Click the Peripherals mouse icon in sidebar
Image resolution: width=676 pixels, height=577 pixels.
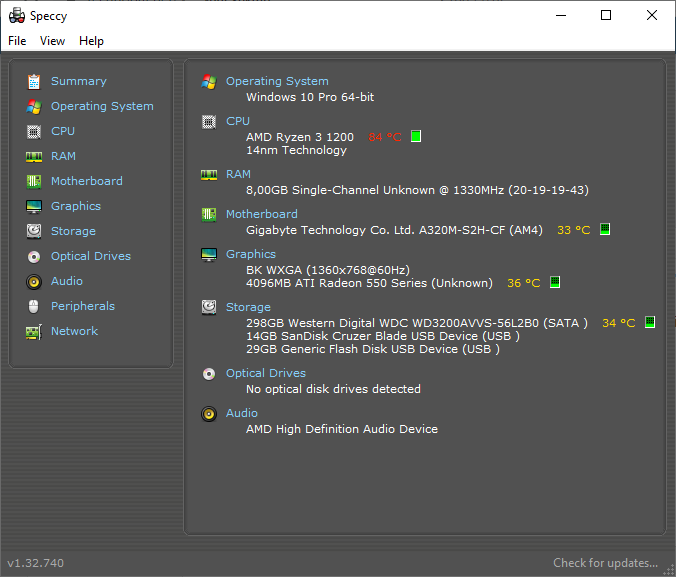pyautogui.click(x=34, y=307)
